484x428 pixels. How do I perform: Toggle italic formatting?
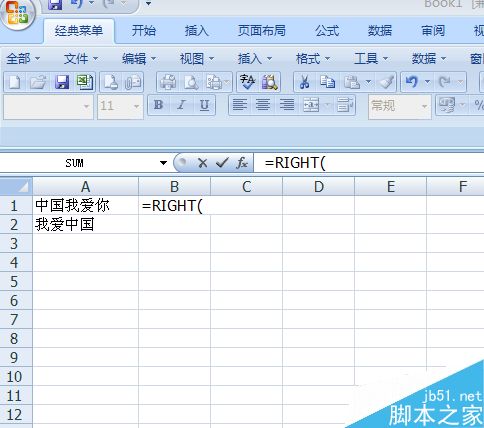[181, 105]
